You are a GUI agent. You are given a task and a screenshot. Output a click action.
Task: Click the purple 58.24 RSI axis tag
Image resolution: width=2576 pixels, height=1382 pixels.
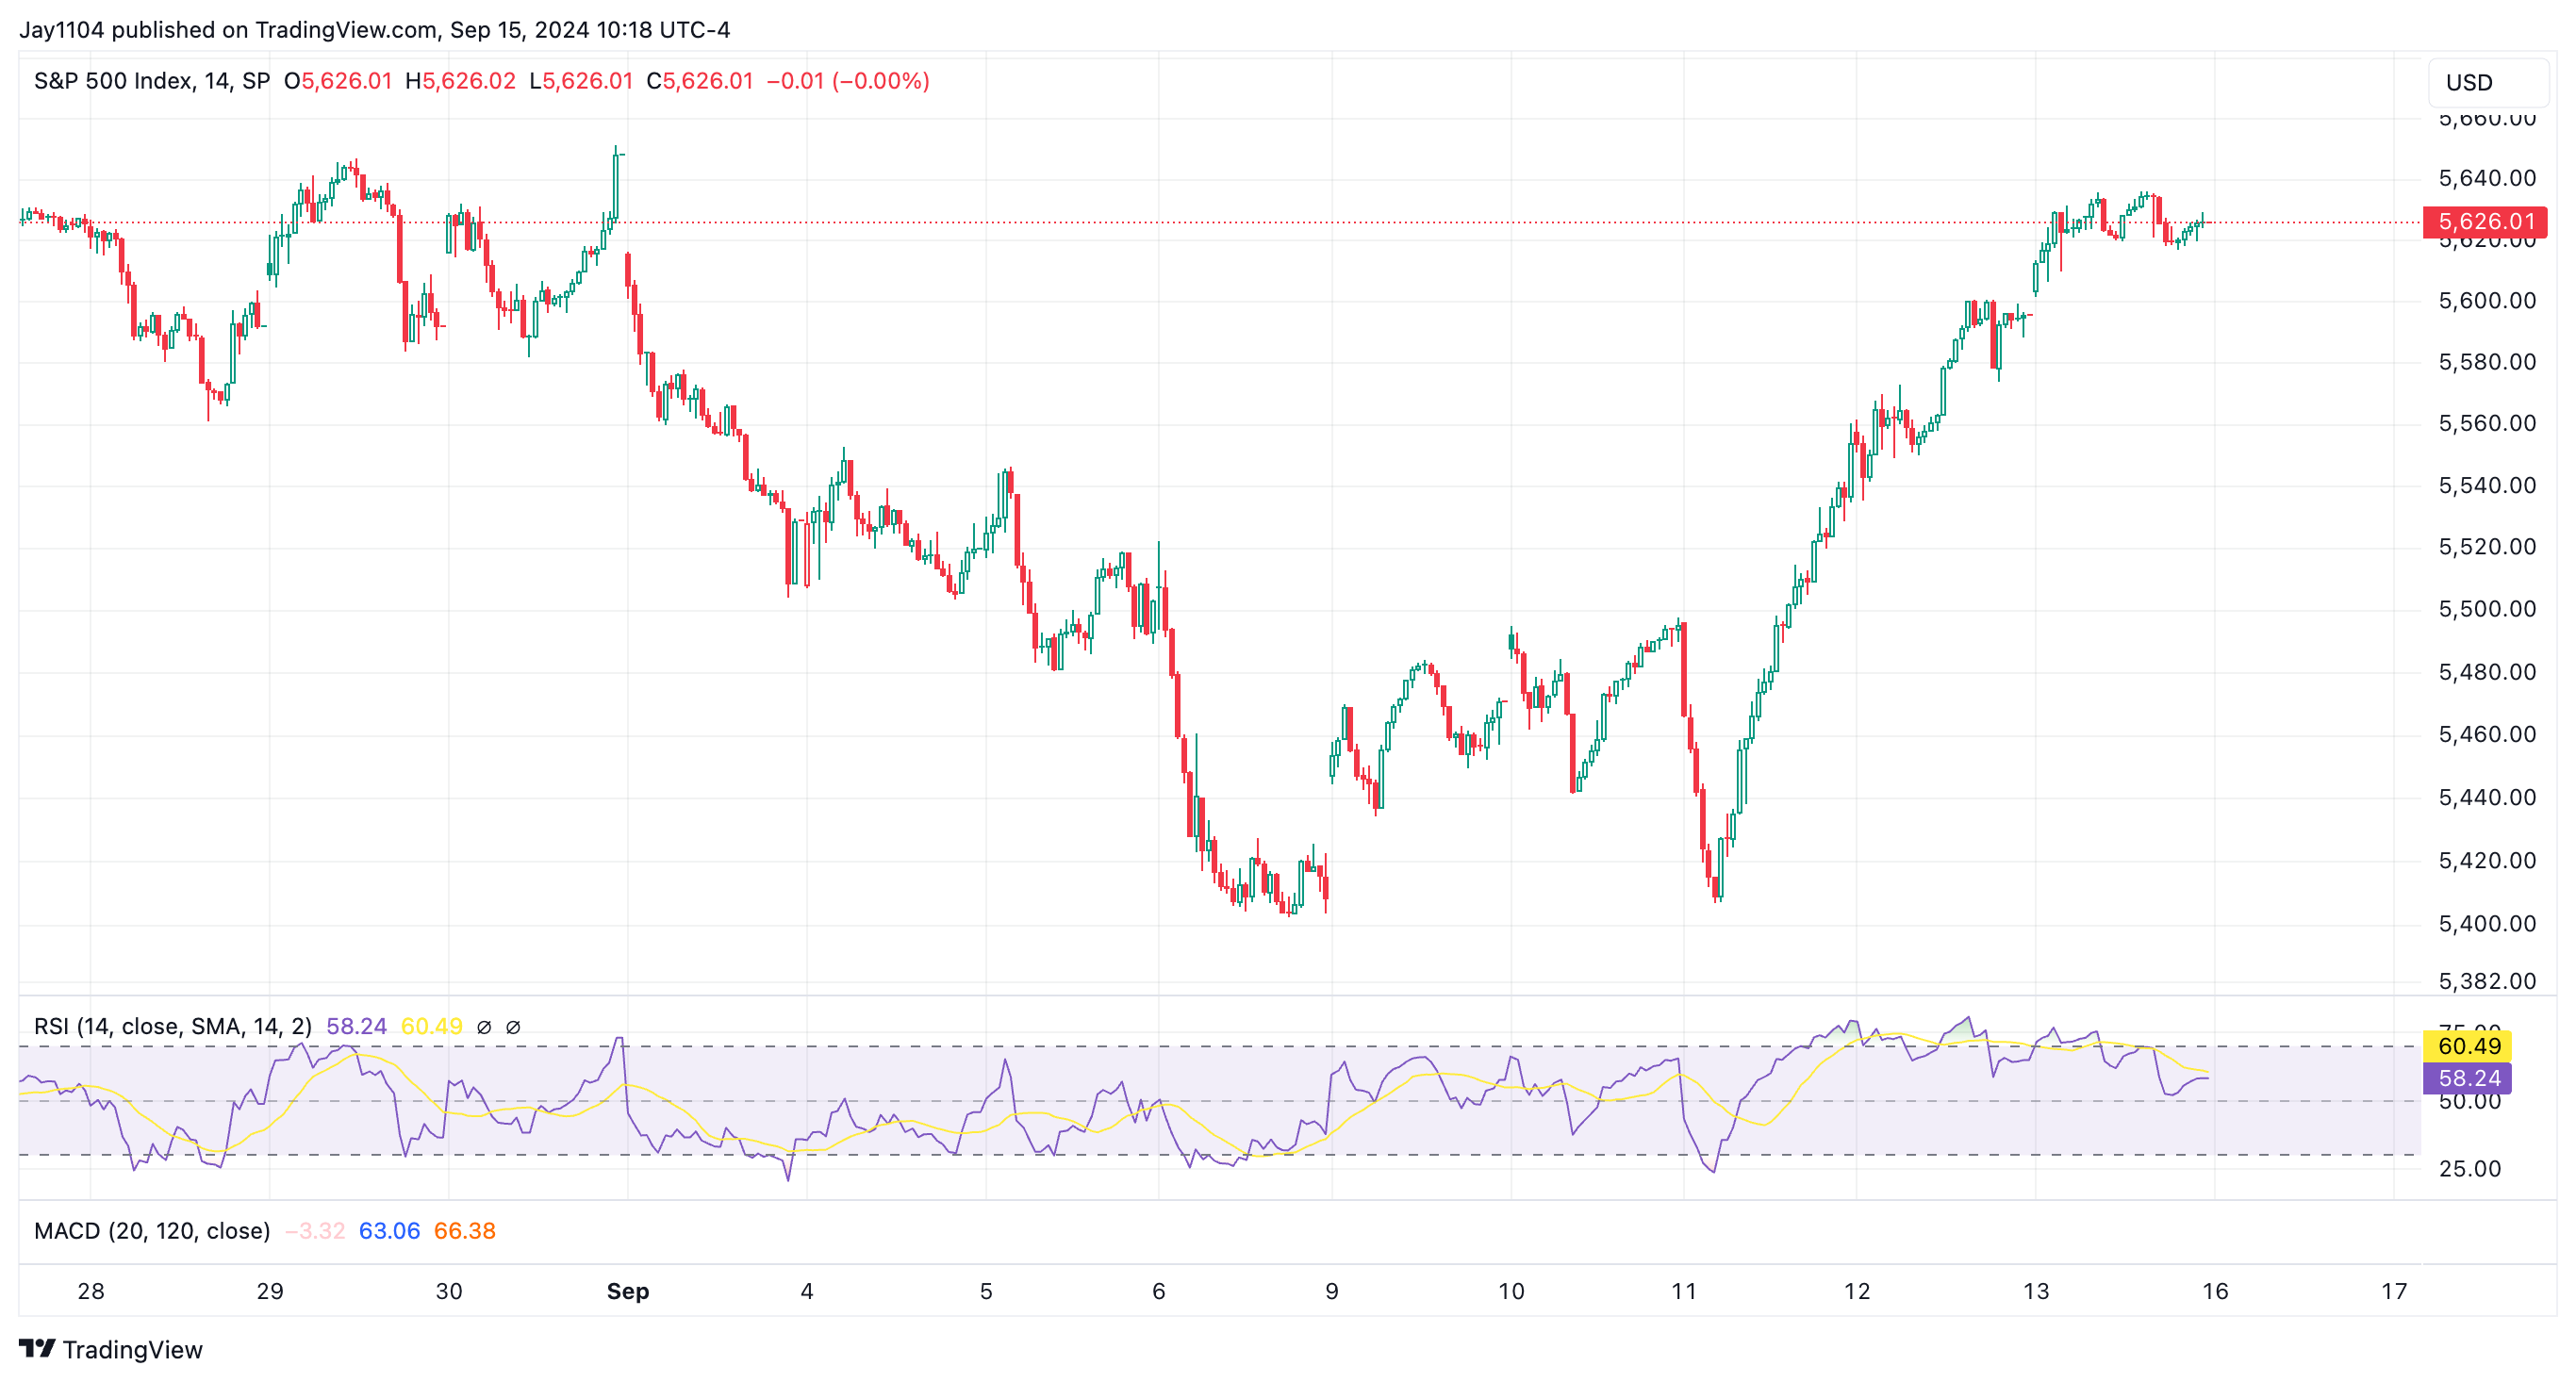tap(2468, 1078)
